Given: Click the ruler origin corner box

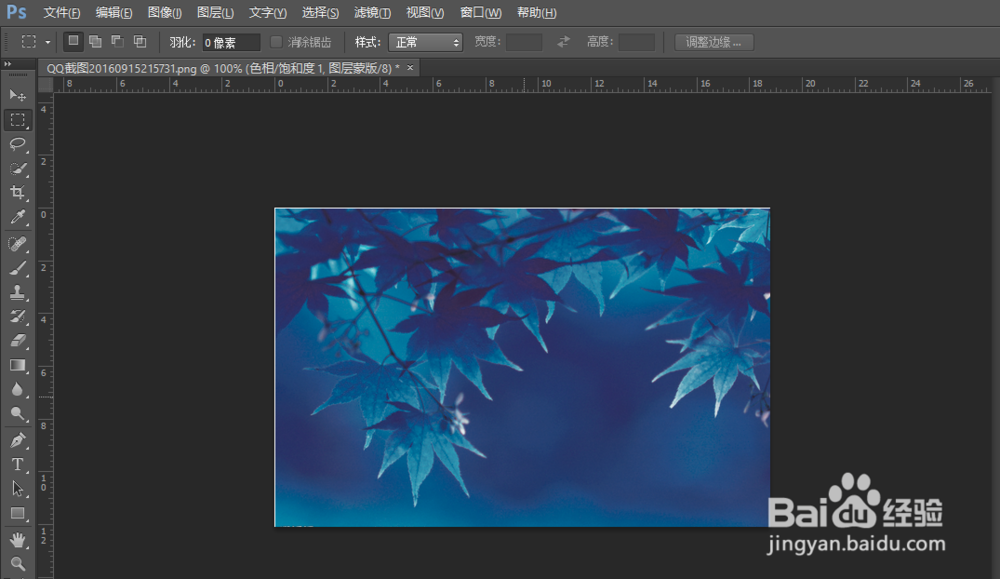Looking at the screenshot, I should coord(45,84).
